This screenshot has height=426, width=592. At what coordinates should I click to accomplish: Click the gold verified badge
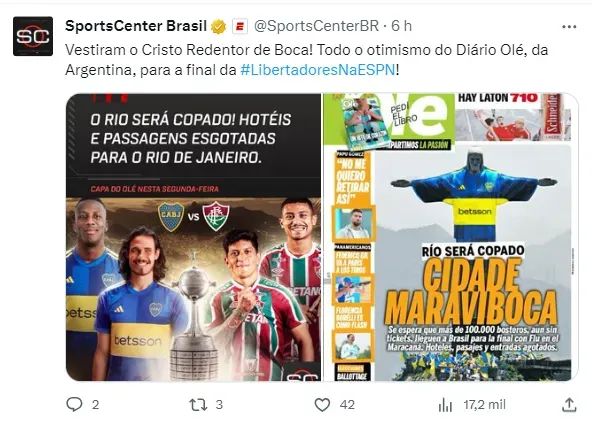point(218,26)
